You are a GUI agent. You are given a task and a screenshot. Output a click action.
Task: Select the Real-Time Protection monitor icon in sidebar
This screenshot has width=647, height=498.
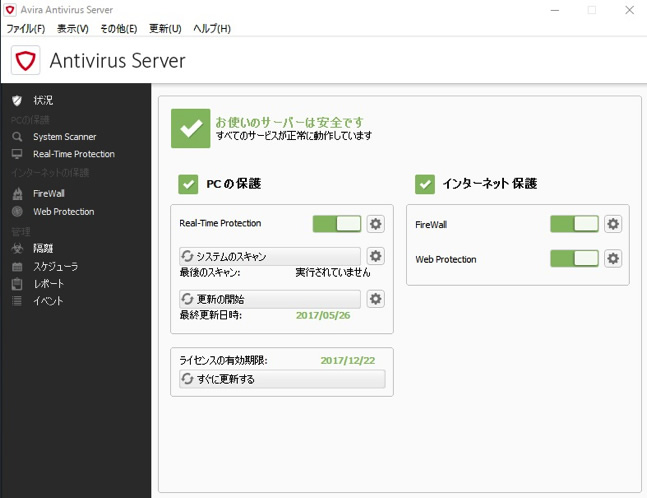17,154
